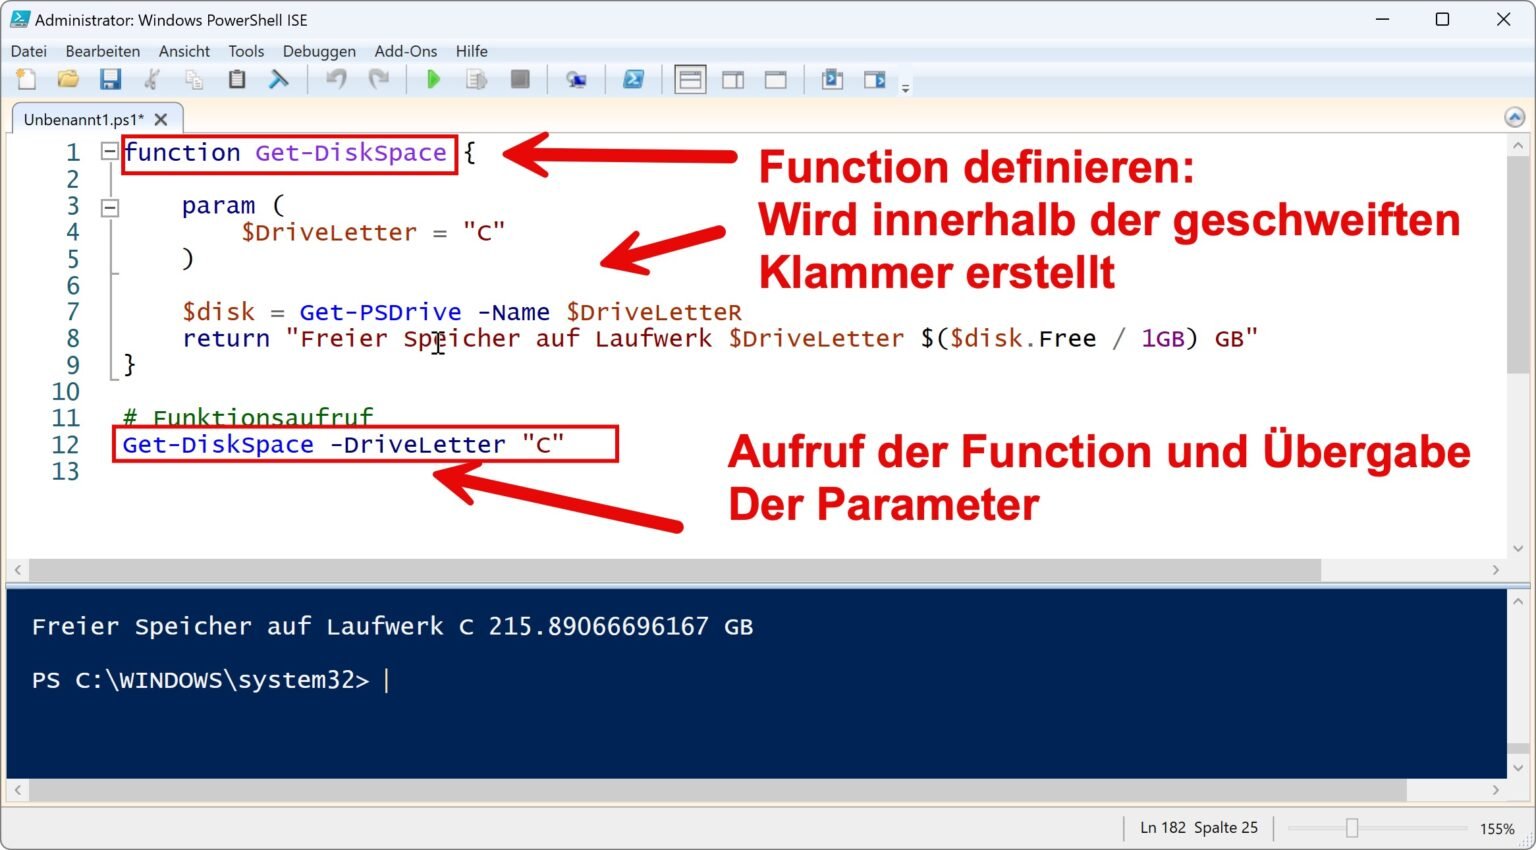Screen dimensions: 1536x850
Task: Undo the last edit with the Undo icon
Action: coord(336,80)
